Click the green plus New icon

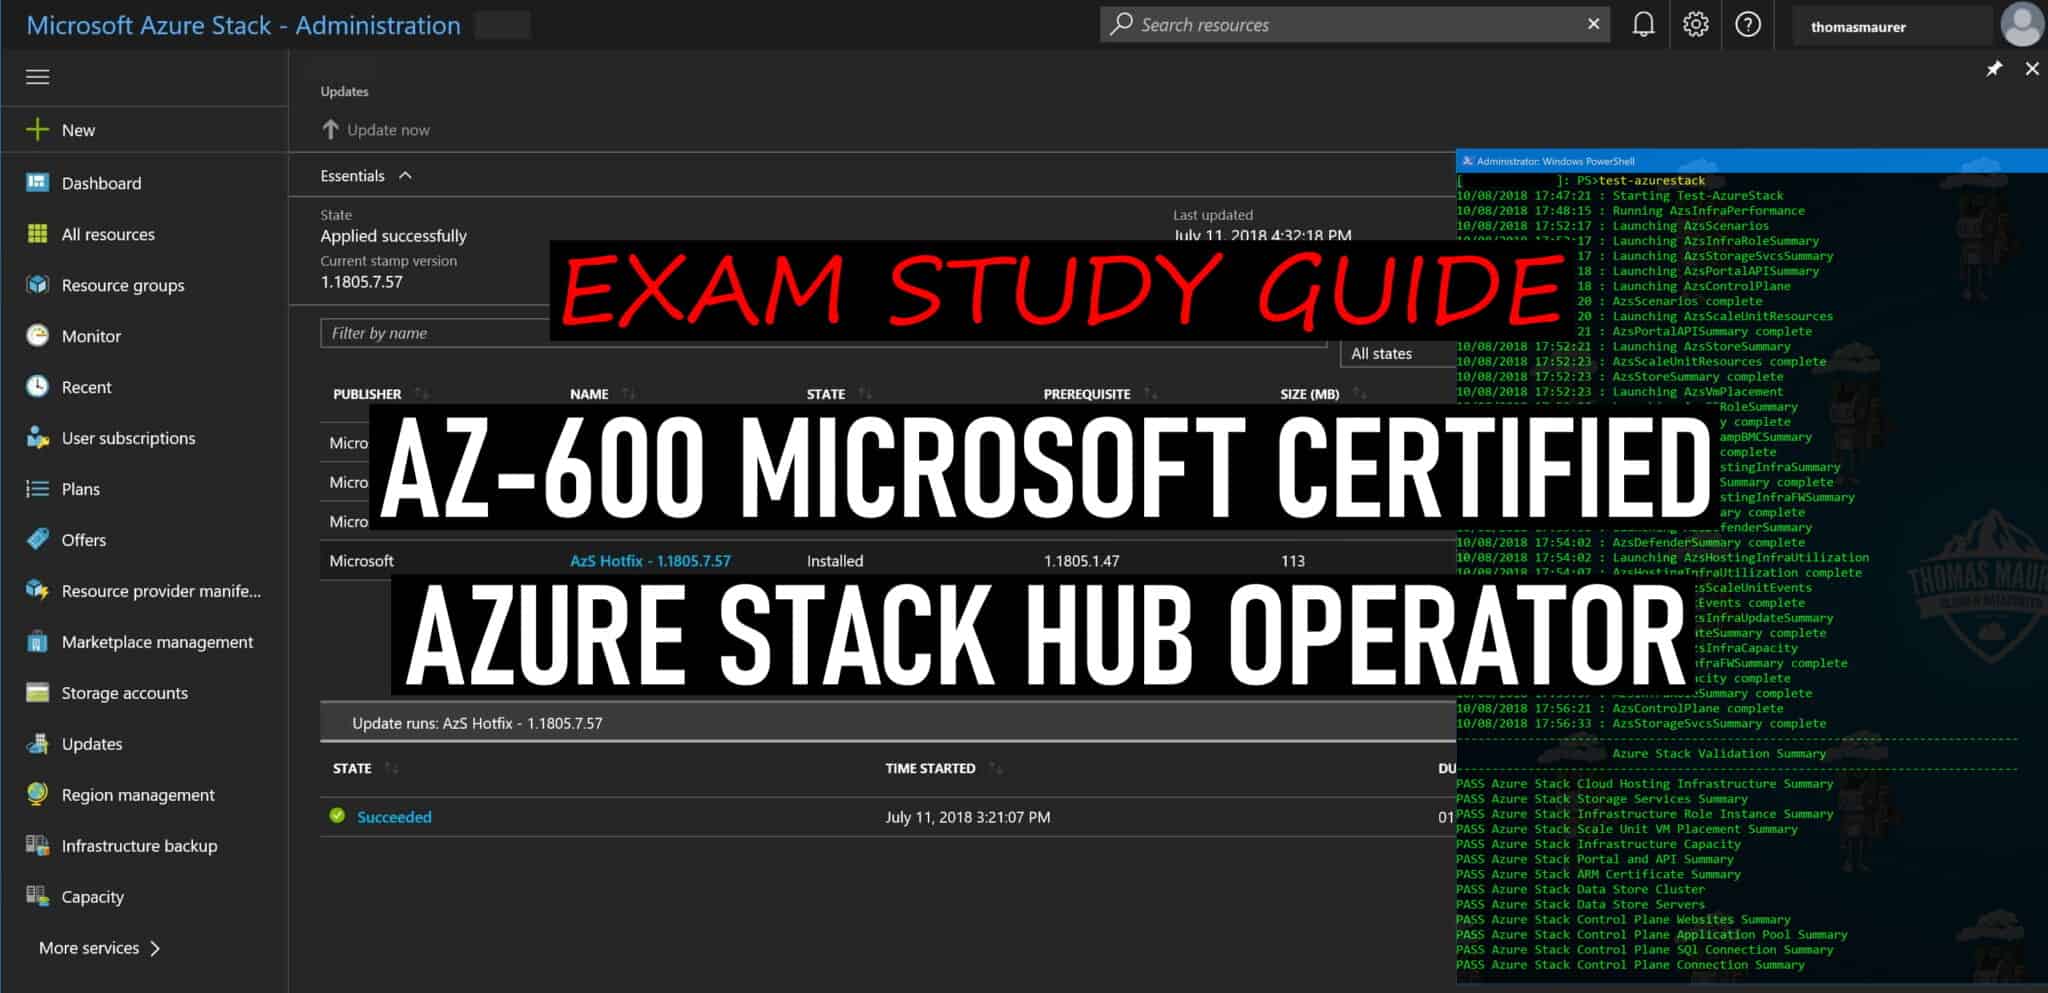click(37, 130)
